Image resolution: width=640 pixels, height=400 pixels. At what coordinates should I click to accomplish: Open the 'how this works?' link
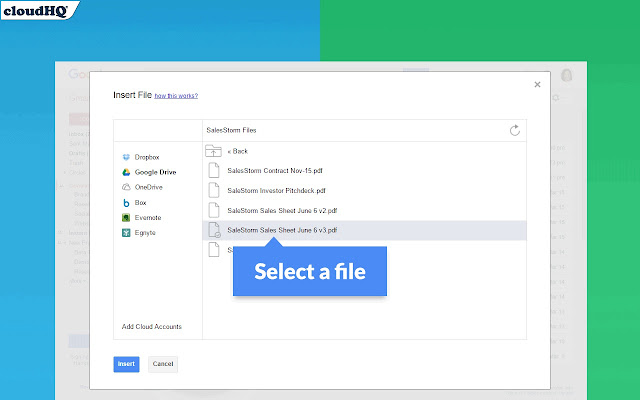[x=176, y=96]
